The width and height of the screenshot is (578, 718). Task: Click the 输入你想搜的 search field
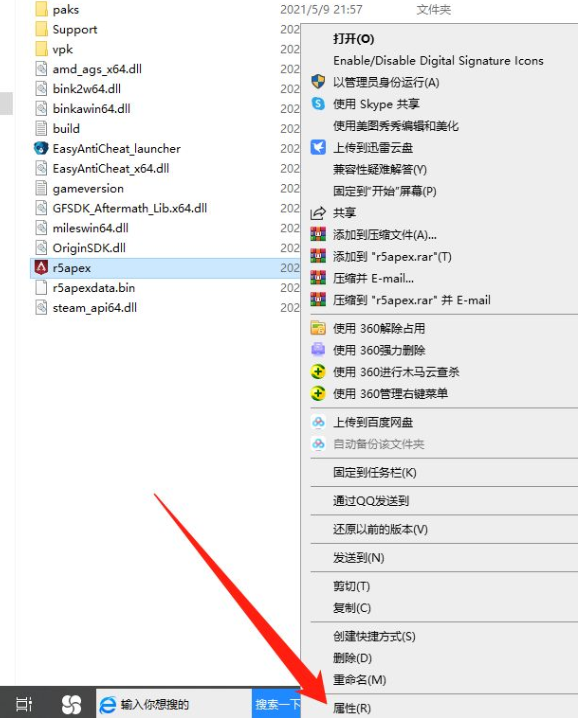tap(174, 704)
